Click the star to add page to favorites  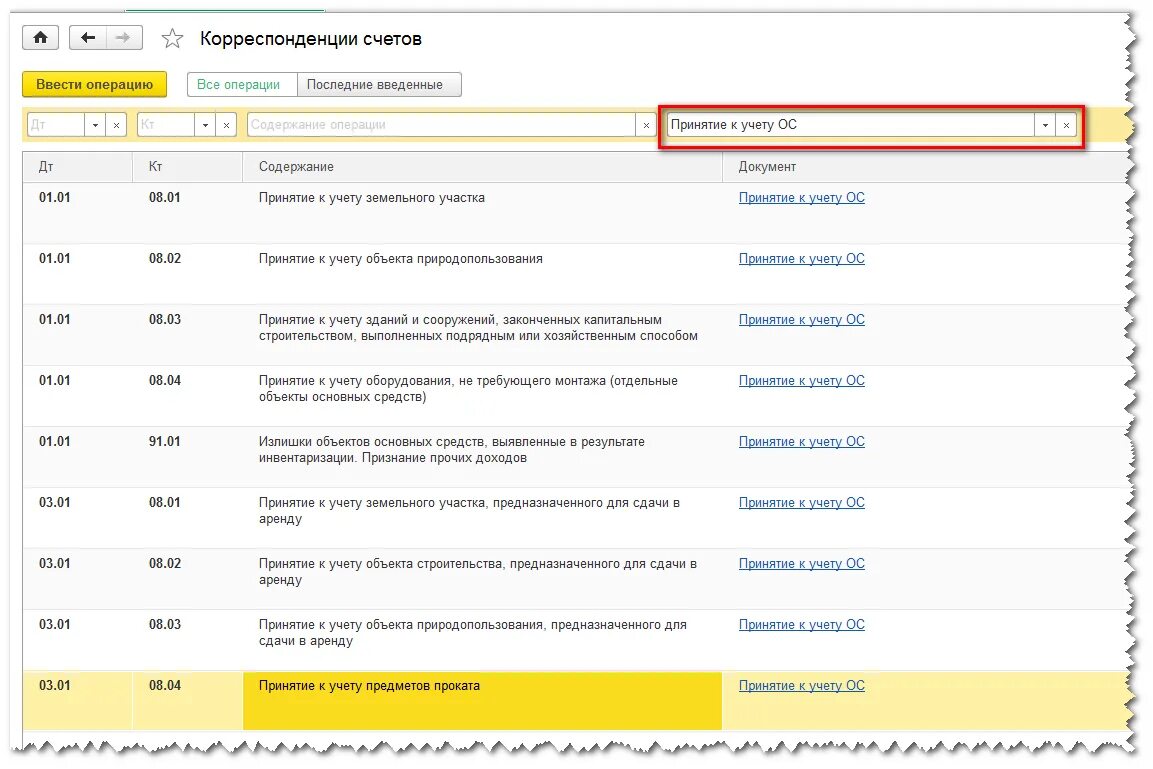(172, 37)
